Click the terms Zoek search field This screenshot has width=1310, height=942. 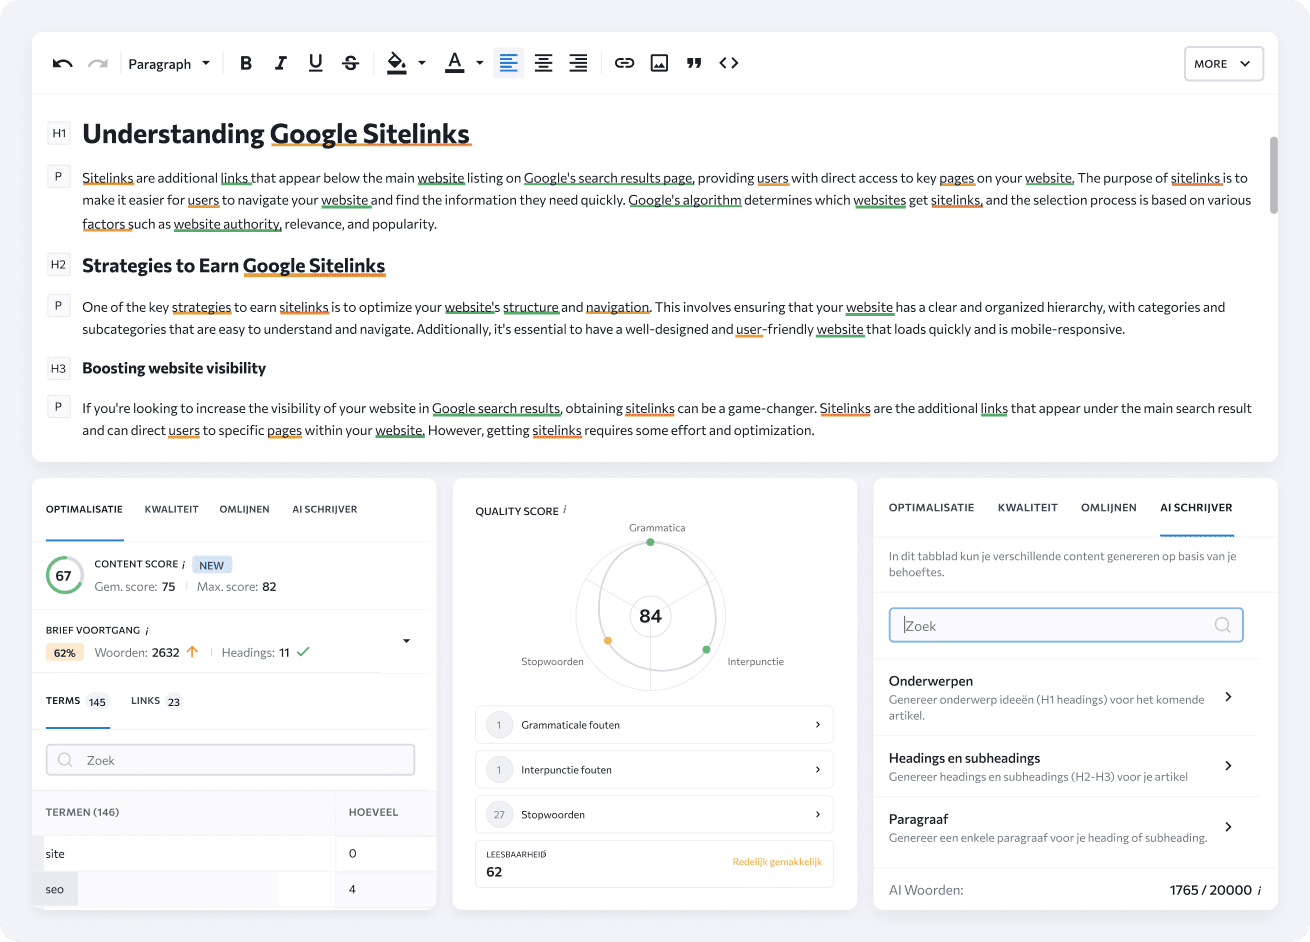[x=231, y=760]
